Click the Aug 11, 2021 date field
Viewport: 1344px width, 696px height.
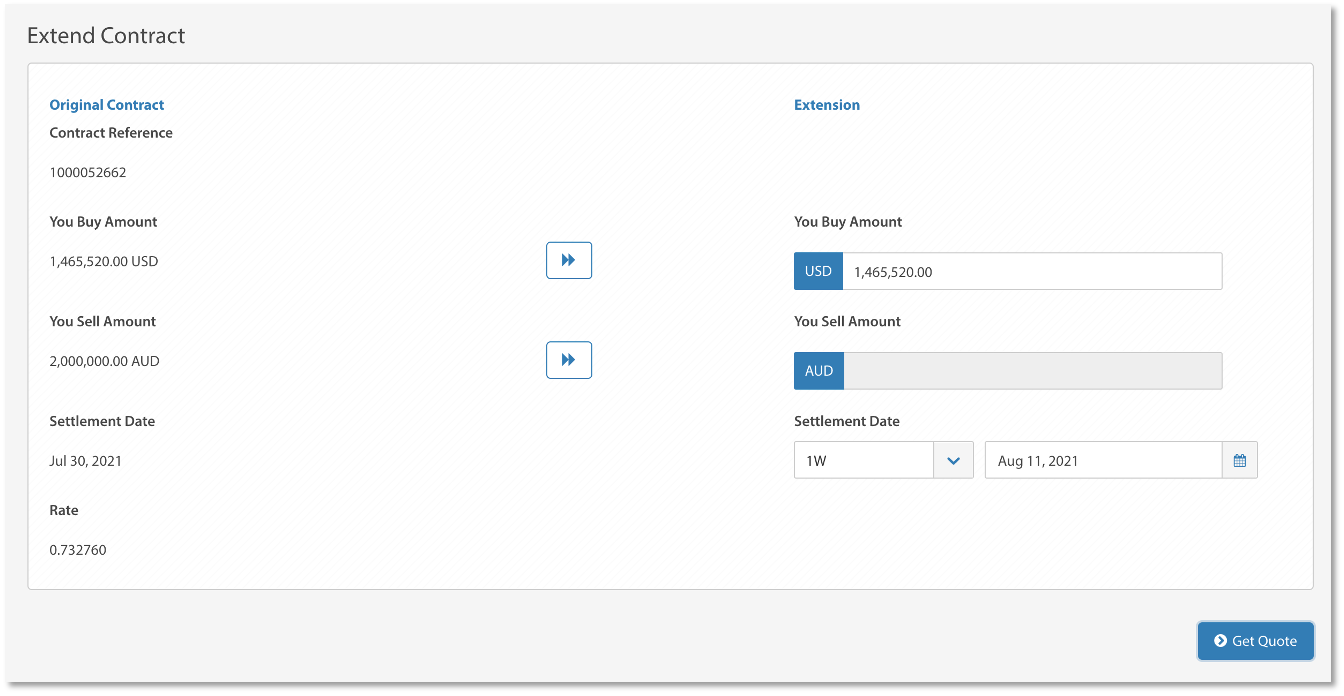point(1102,461)
